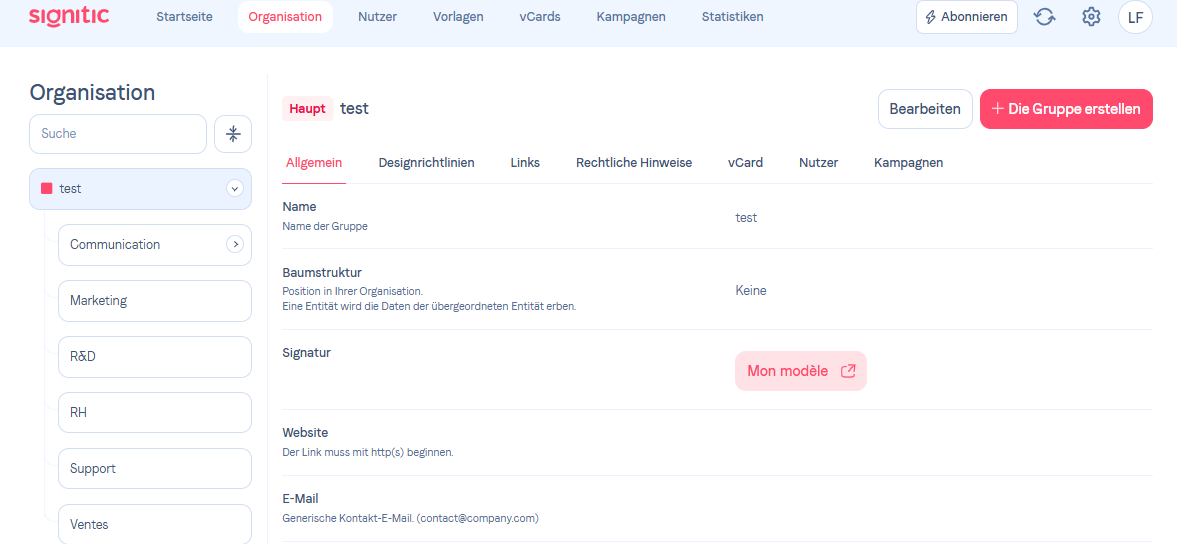Click the Name field label
The image size is (1177, 544).
point(299,206)
